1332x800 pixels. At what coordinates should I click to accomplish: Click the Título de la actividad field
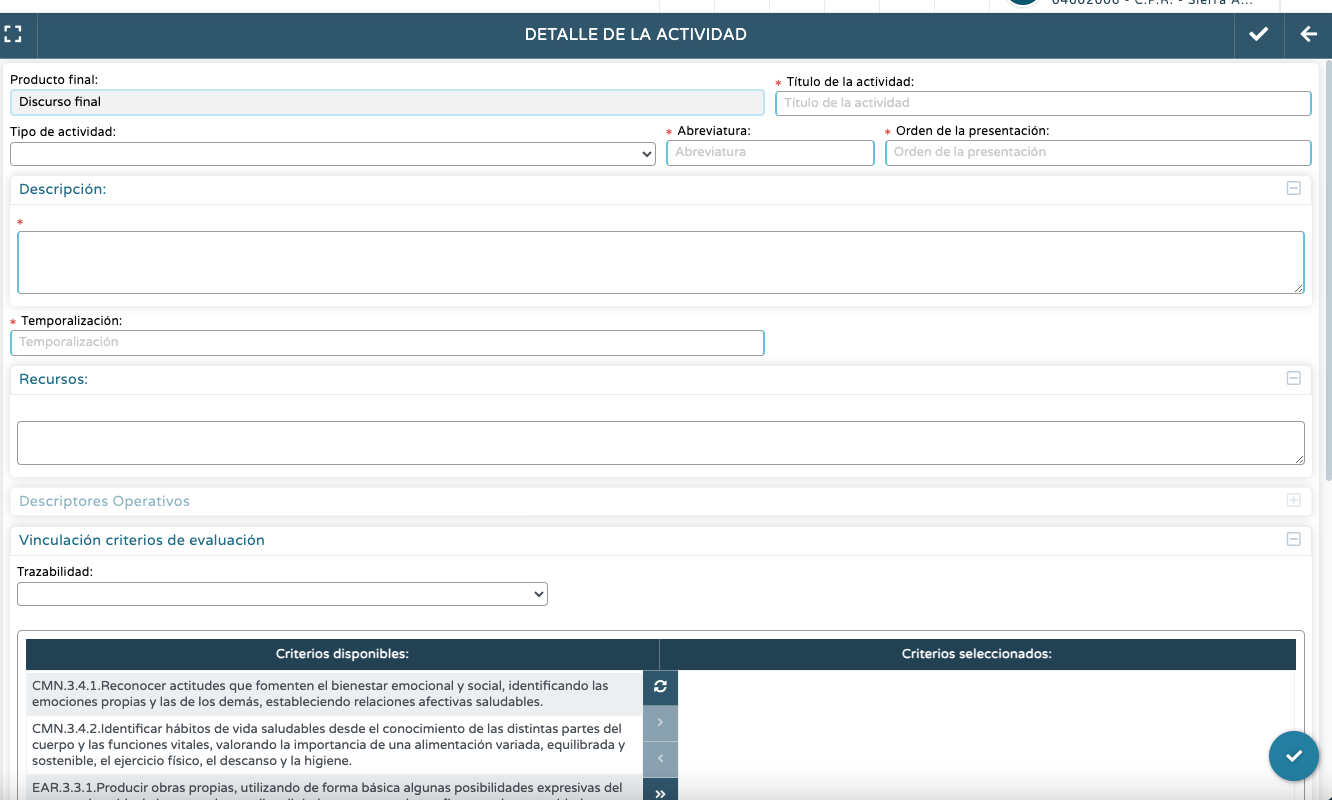1042,103
